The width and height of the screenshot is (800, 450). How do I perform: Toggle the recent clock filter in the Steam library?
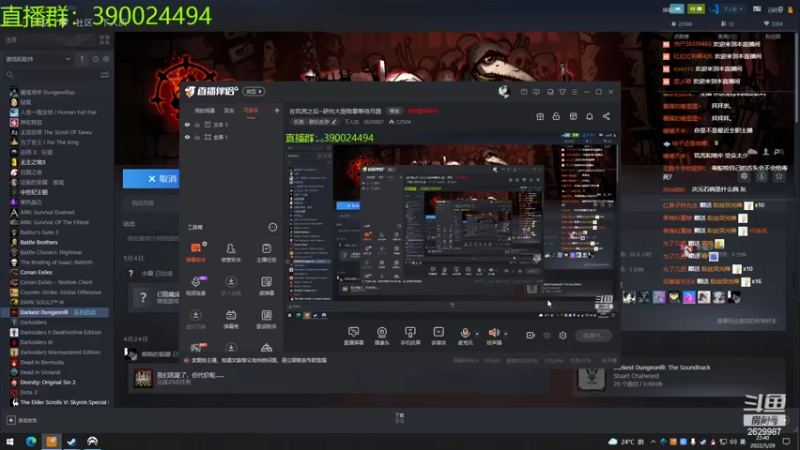click(x=95, y=59)
